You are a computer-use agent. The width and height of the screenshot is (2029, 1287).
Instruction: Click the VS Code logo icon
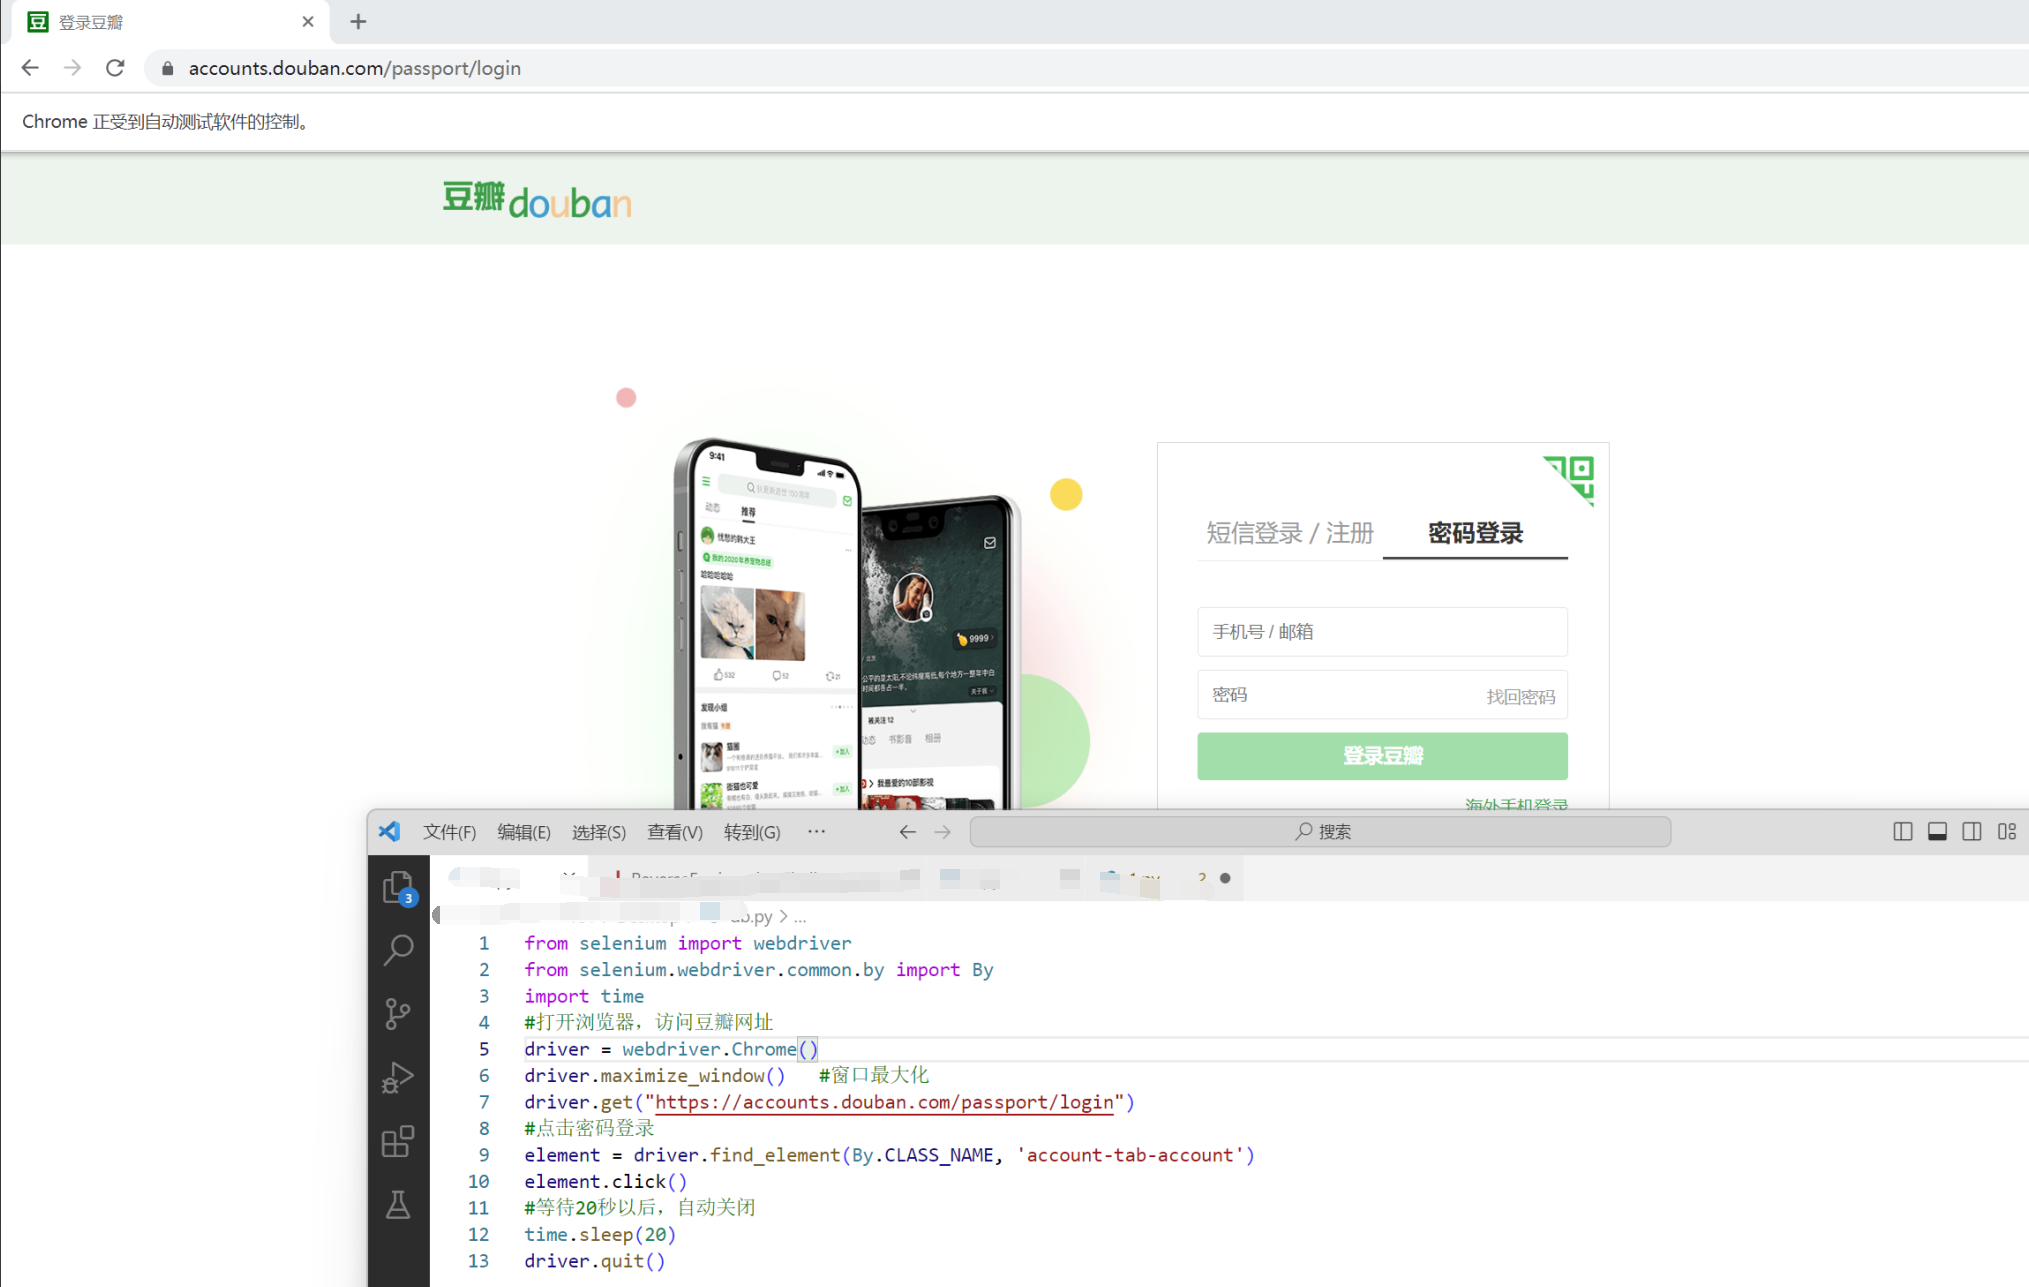pyautogui.click(x=390, y=831)
